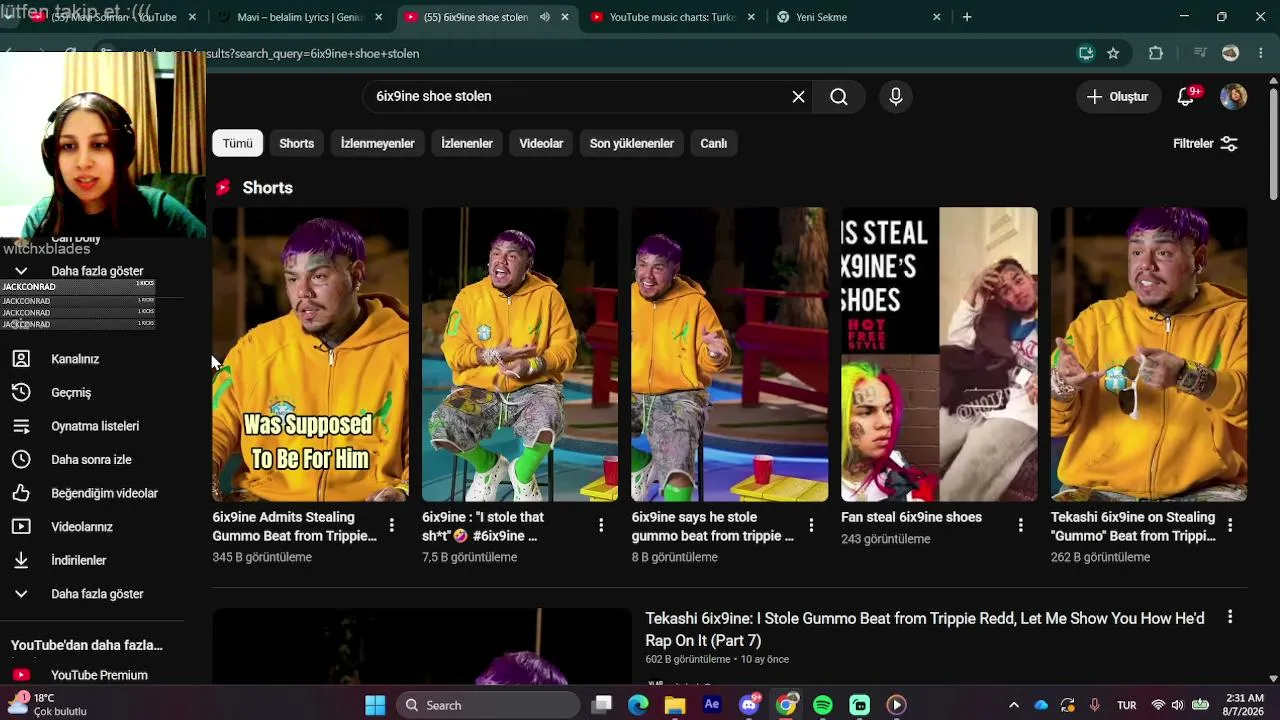Screen dimensions: 1280x720
Task: Play the 'Steal 6ix9ine's Shoes' short thumbnail
Action: pyautogui.click(x=939, y=354)
